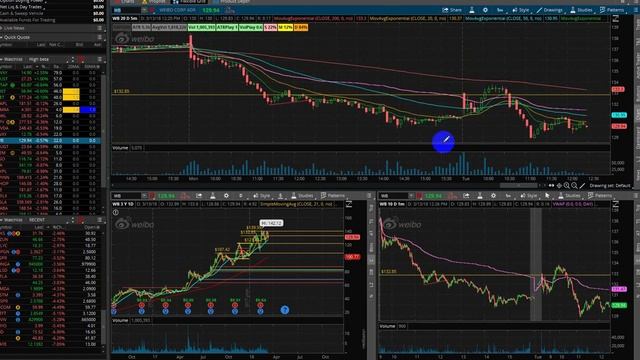Select crosshair tool below top chart
The image size is (640, 360).
coord(559,186)
